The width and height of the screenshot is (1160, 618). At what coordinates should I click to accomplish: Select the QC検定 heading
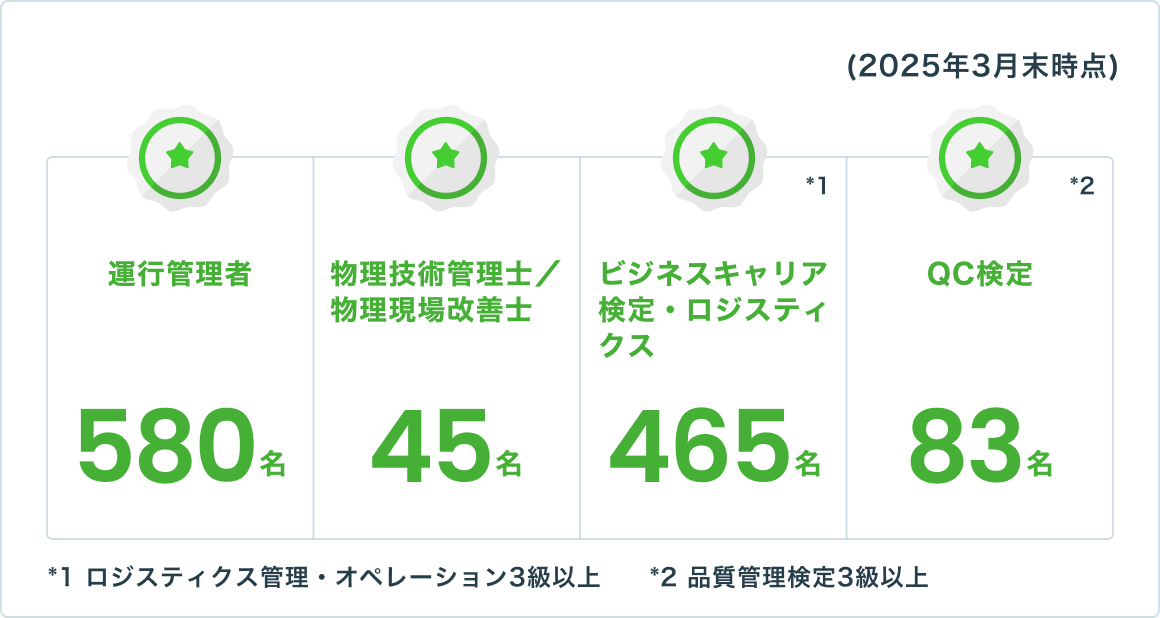(980, 274)
